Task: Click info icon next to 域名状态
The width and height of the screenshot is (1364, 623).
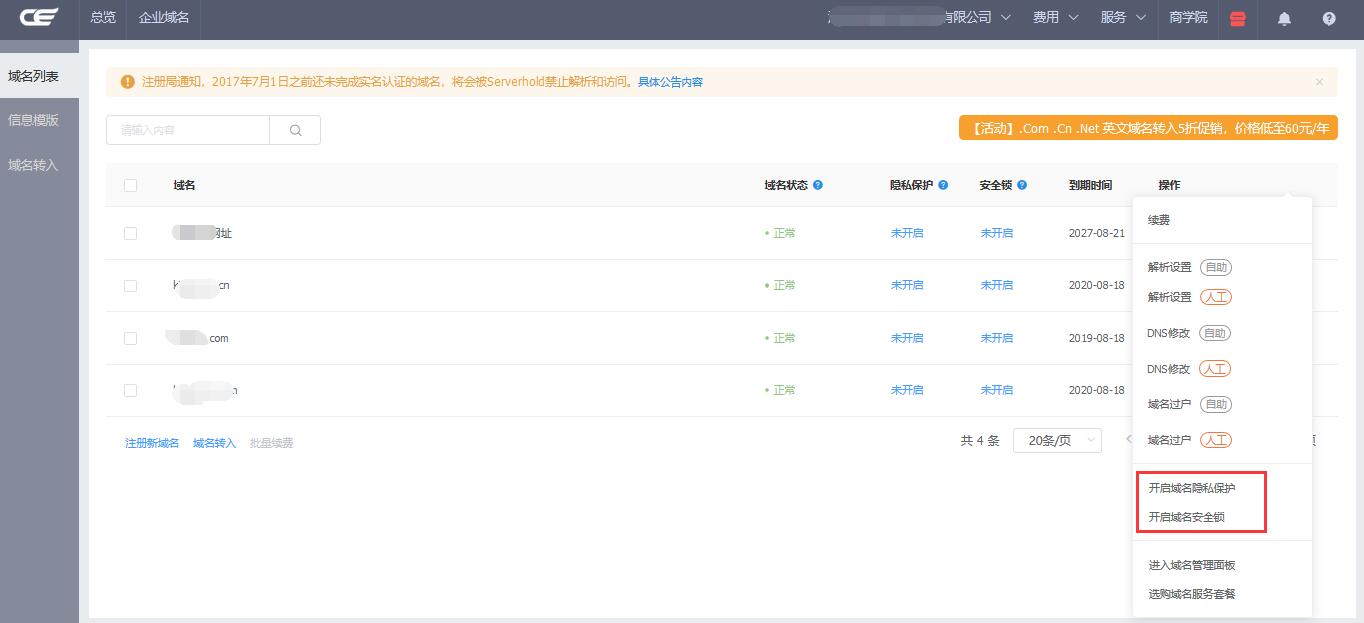Action: [818, 185]
